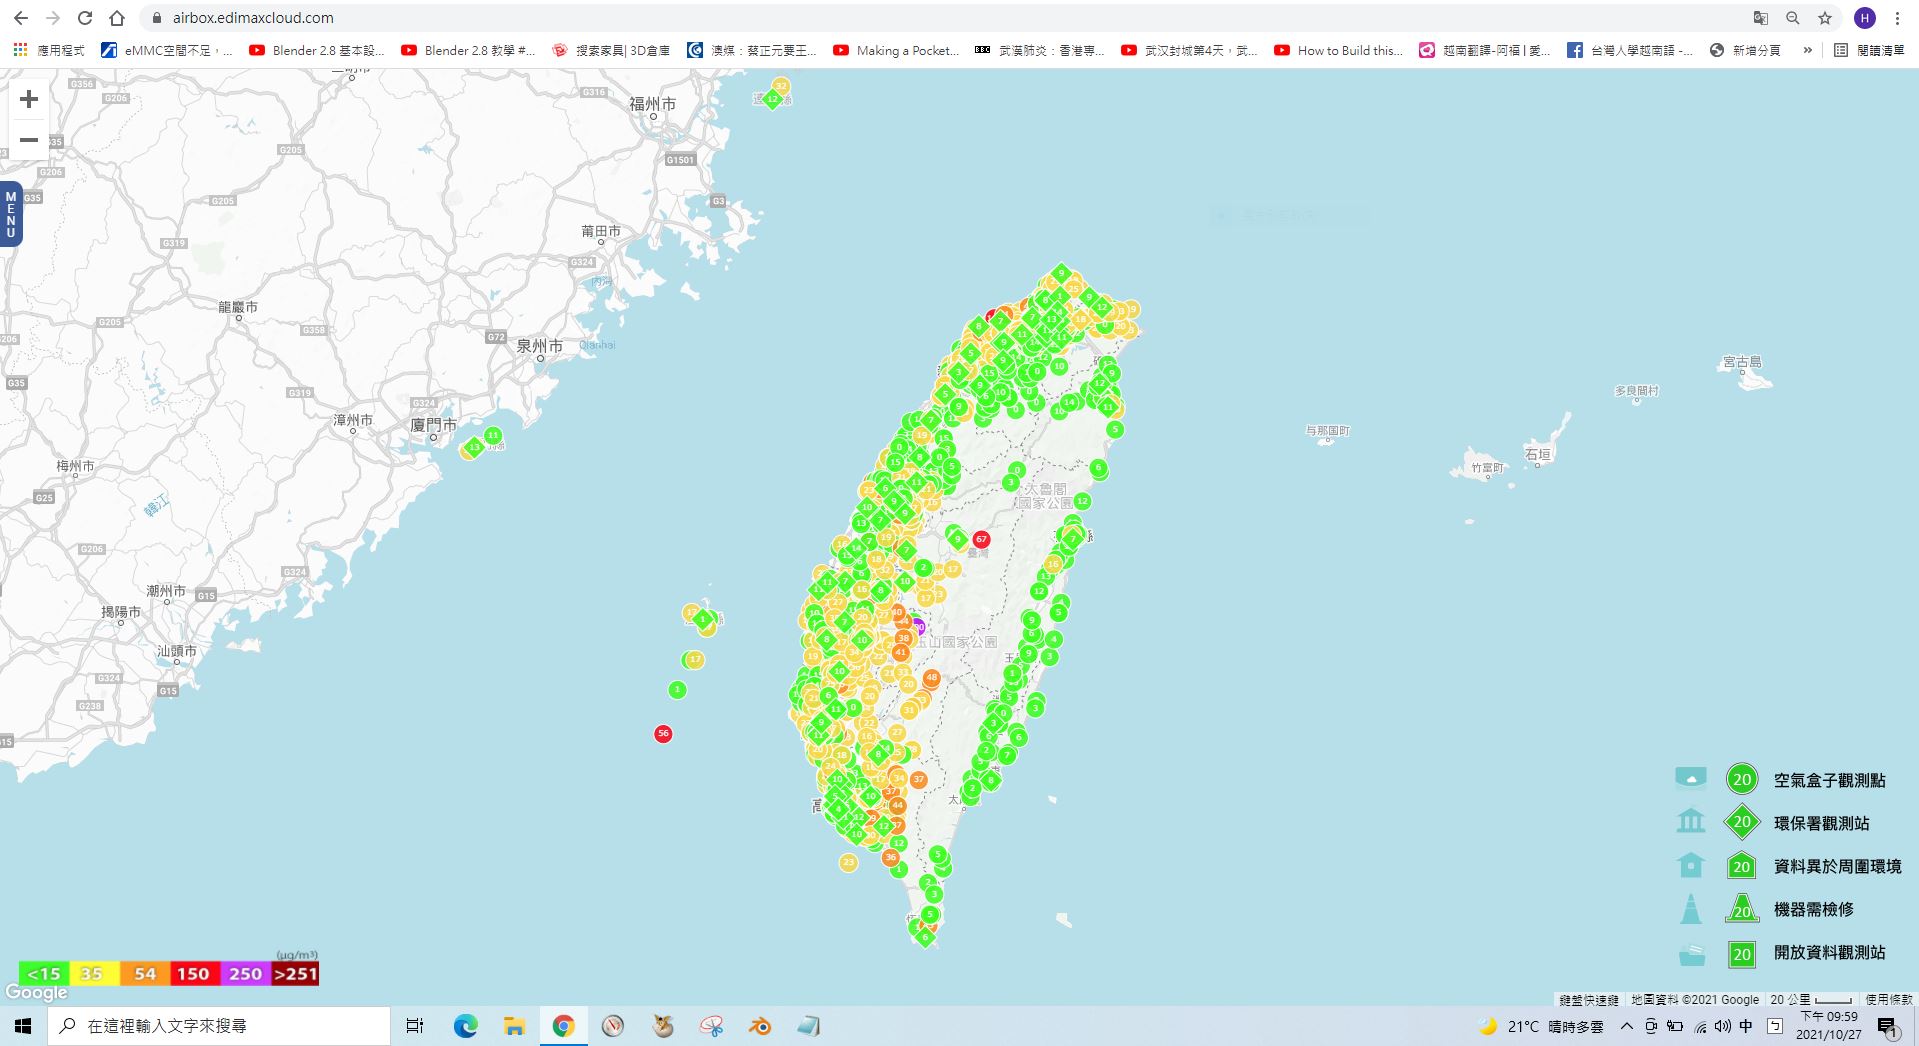Toggle 資料異於周圍環境 layer icon

pyautogui.click(x=1691, y=865)
